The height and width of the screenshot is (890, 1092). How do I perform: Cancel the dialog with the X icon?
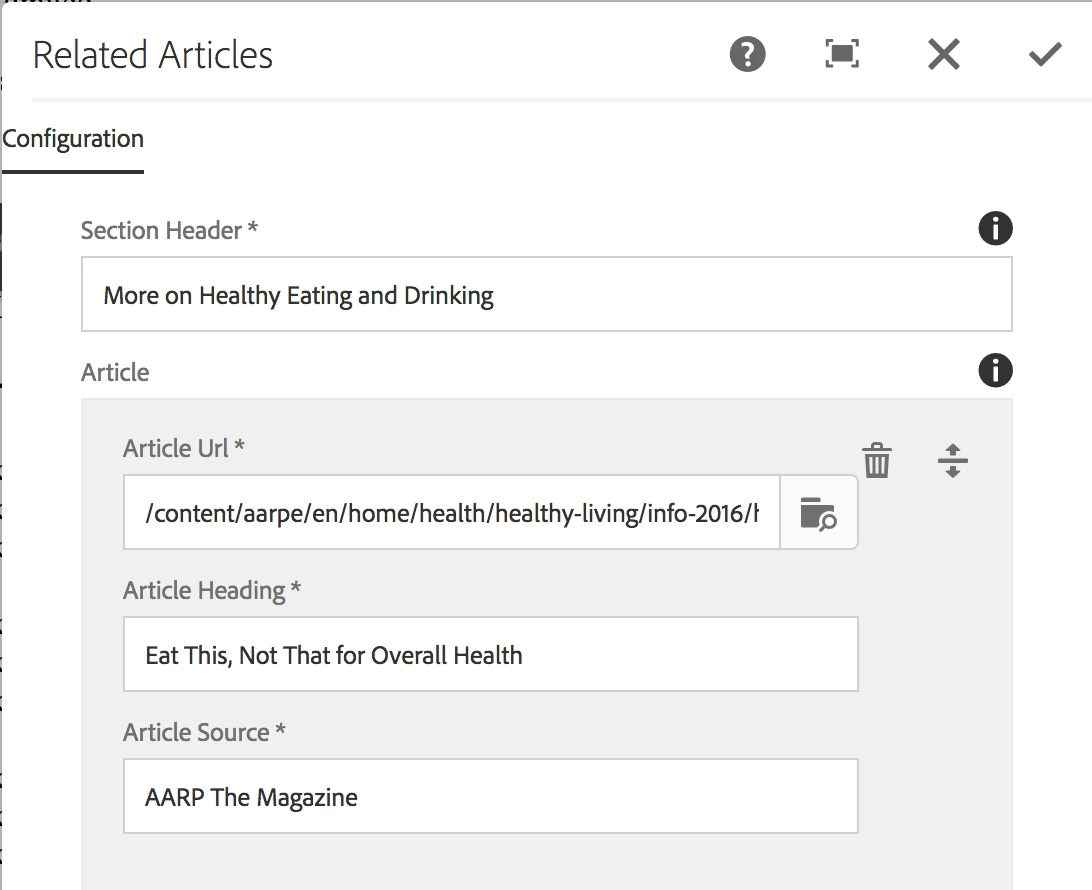tap(944, 54)
